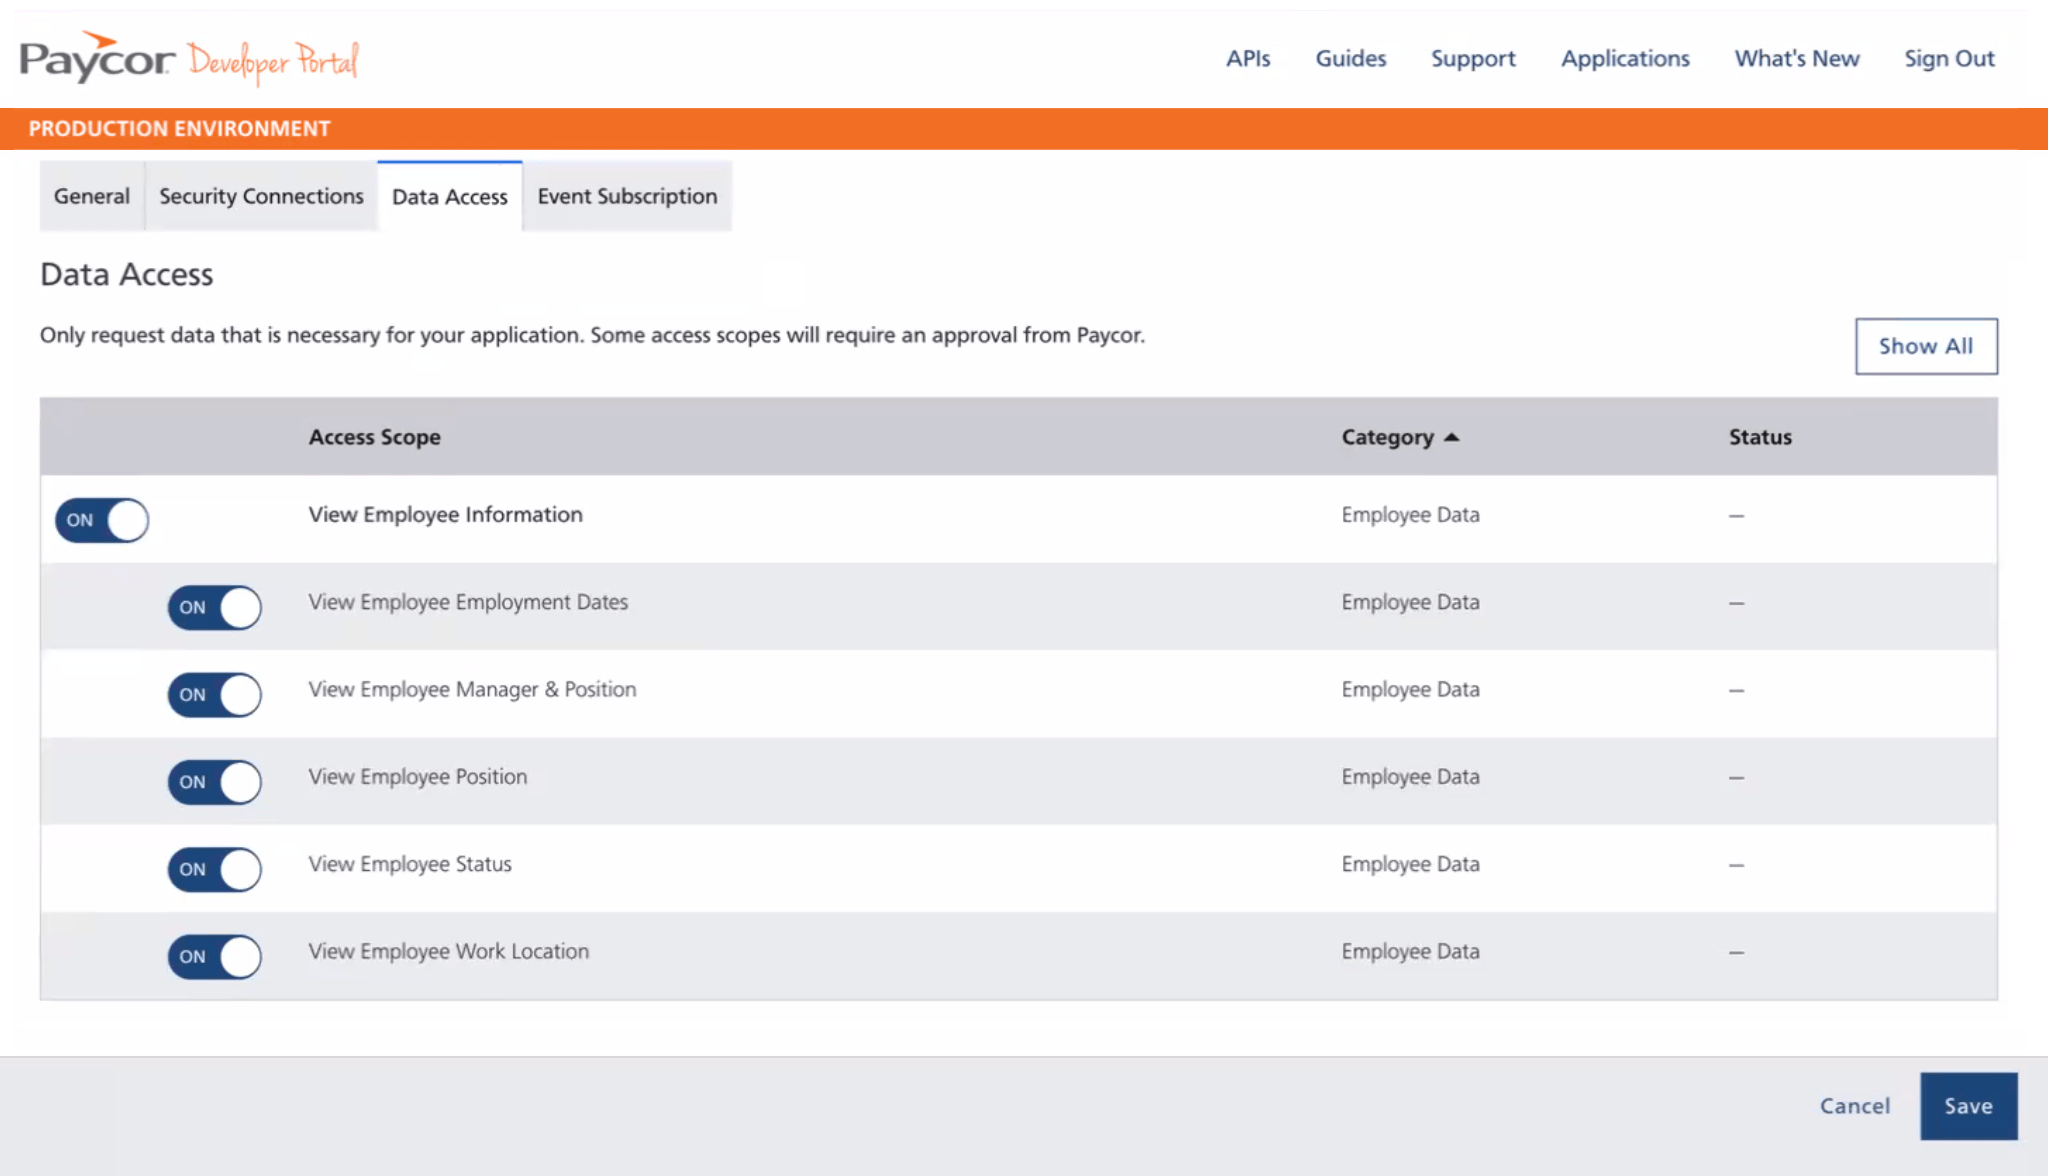Select the View Employee Work Location label
This screenshot has width=2048, height=1176.
point(448,951)
